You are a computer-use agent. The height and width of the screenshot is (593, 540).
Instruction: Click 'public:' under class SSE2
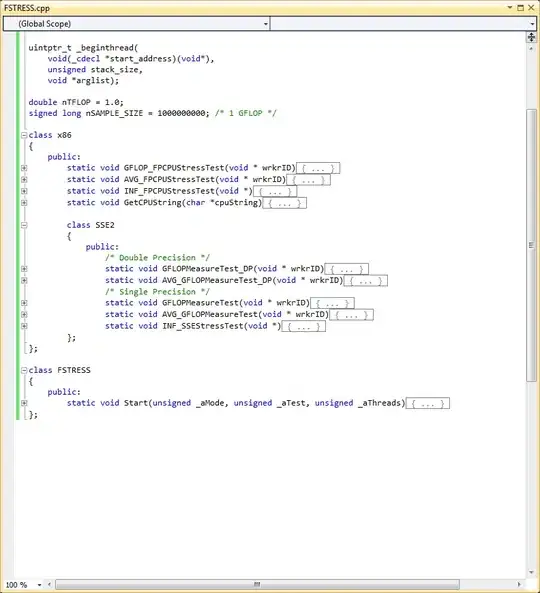pos(102,247)
